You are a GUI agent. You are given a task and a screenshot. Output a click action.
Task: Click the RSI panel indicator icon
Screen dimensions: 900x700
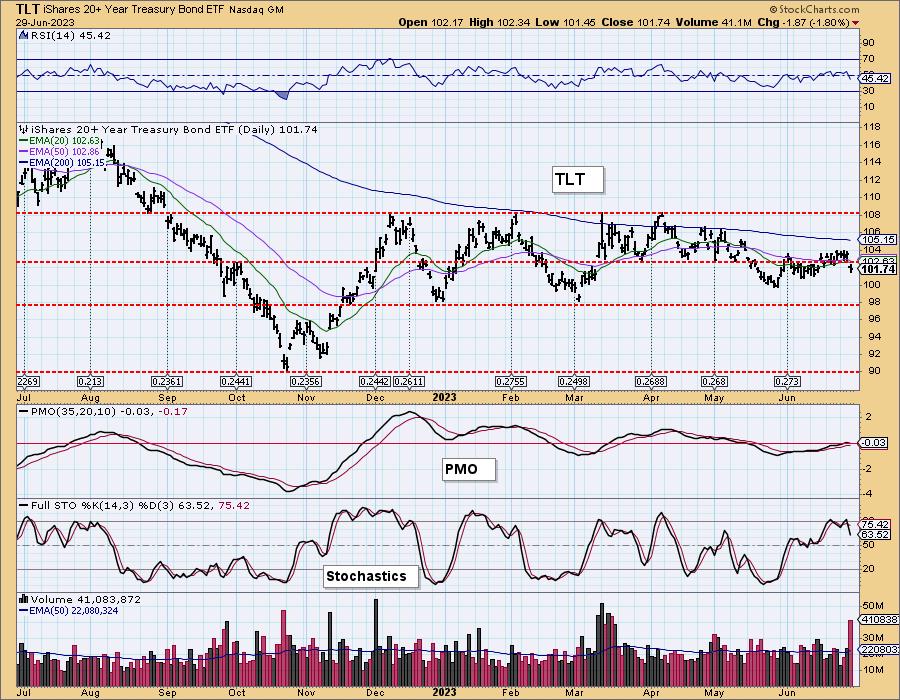point(23,35)
